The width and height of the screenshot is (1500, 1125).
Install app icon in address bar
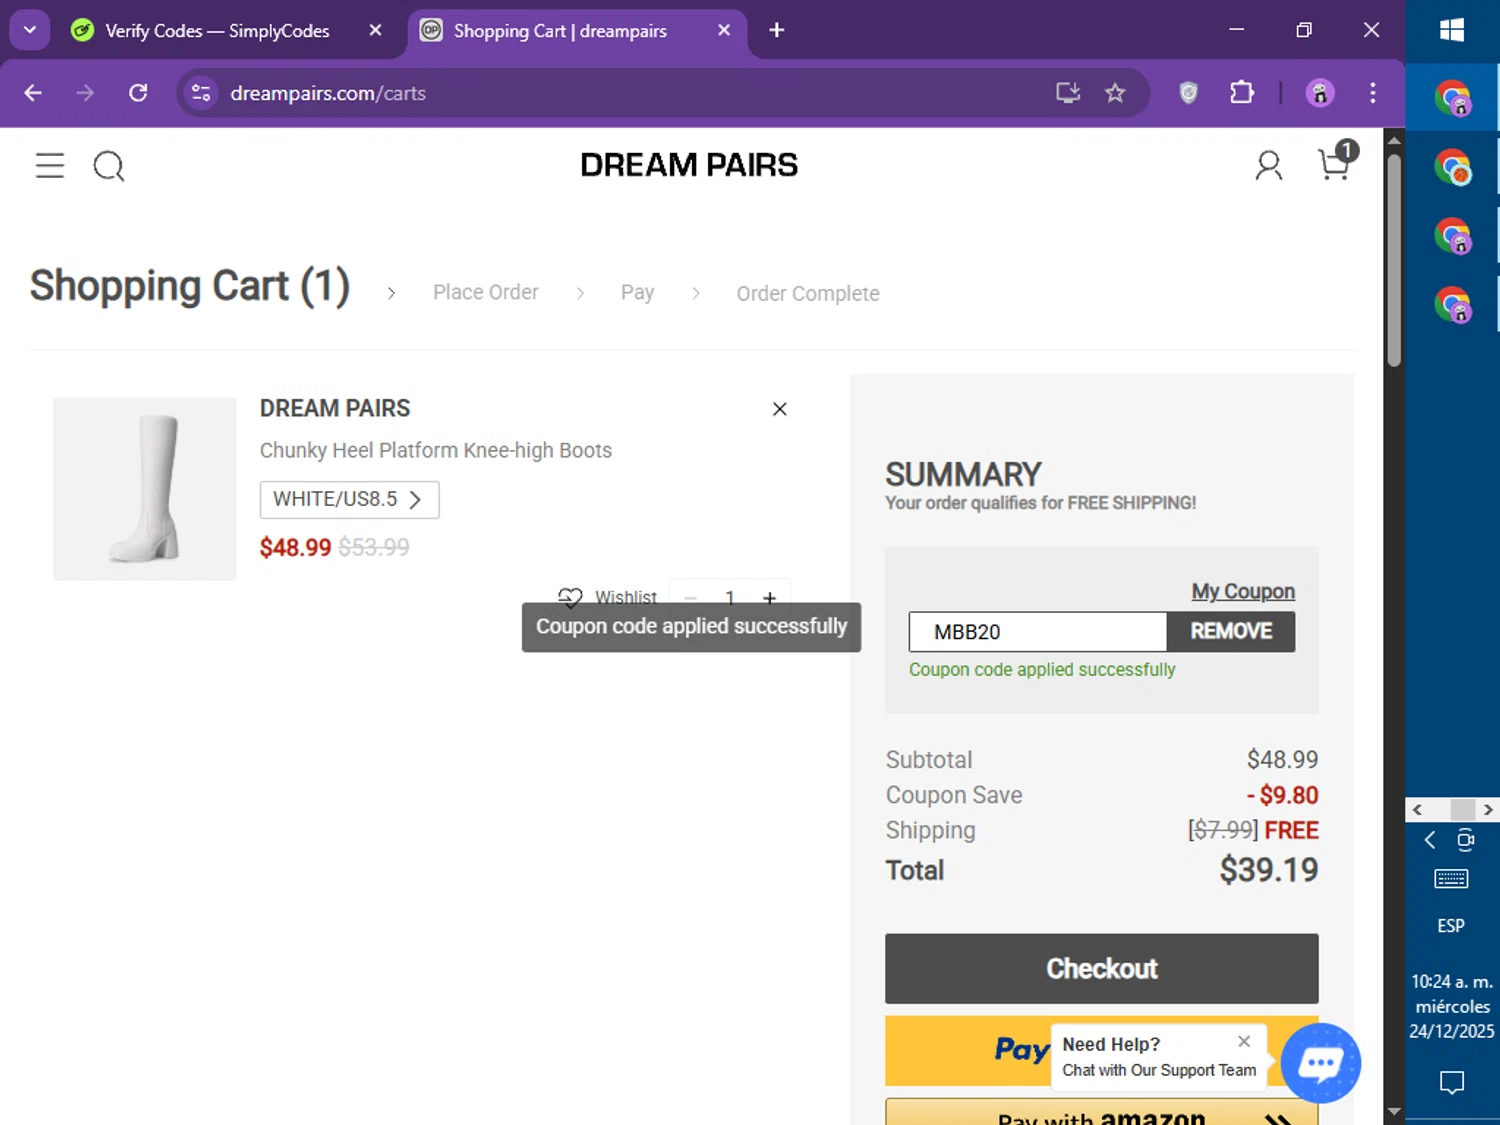(1068, 93)
